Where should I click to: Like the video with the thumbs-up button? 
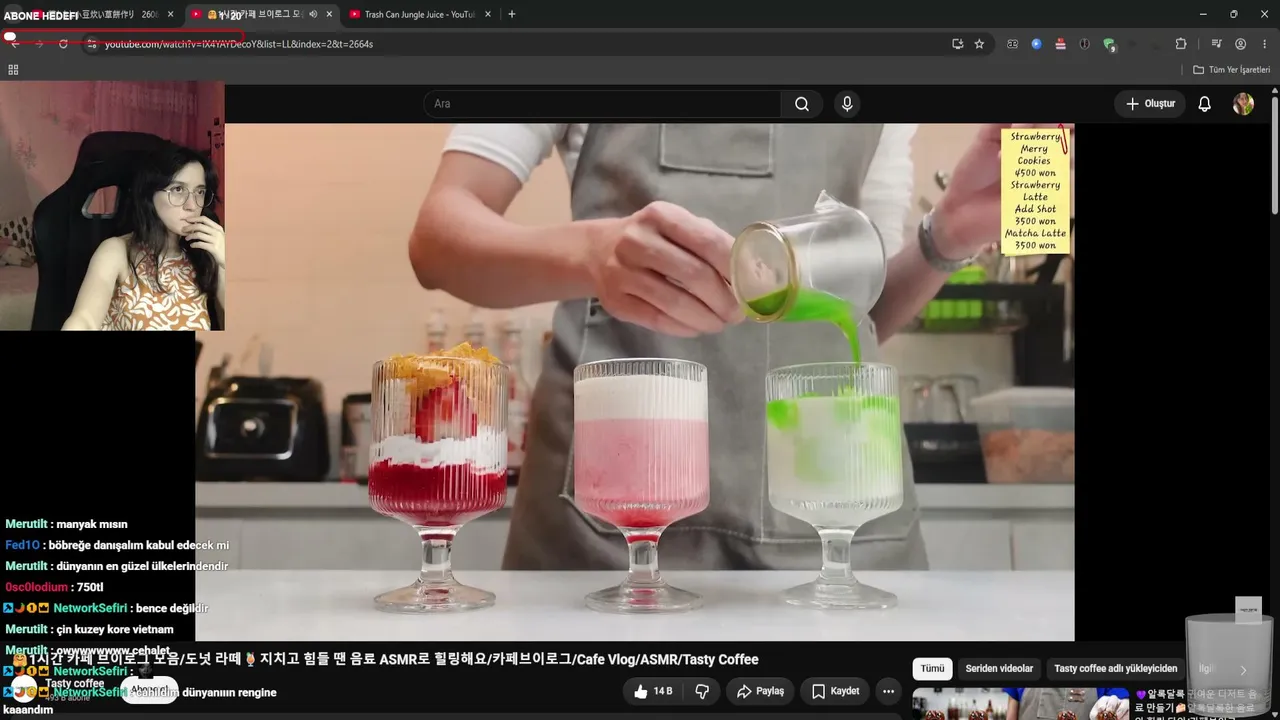pos(653,691)
